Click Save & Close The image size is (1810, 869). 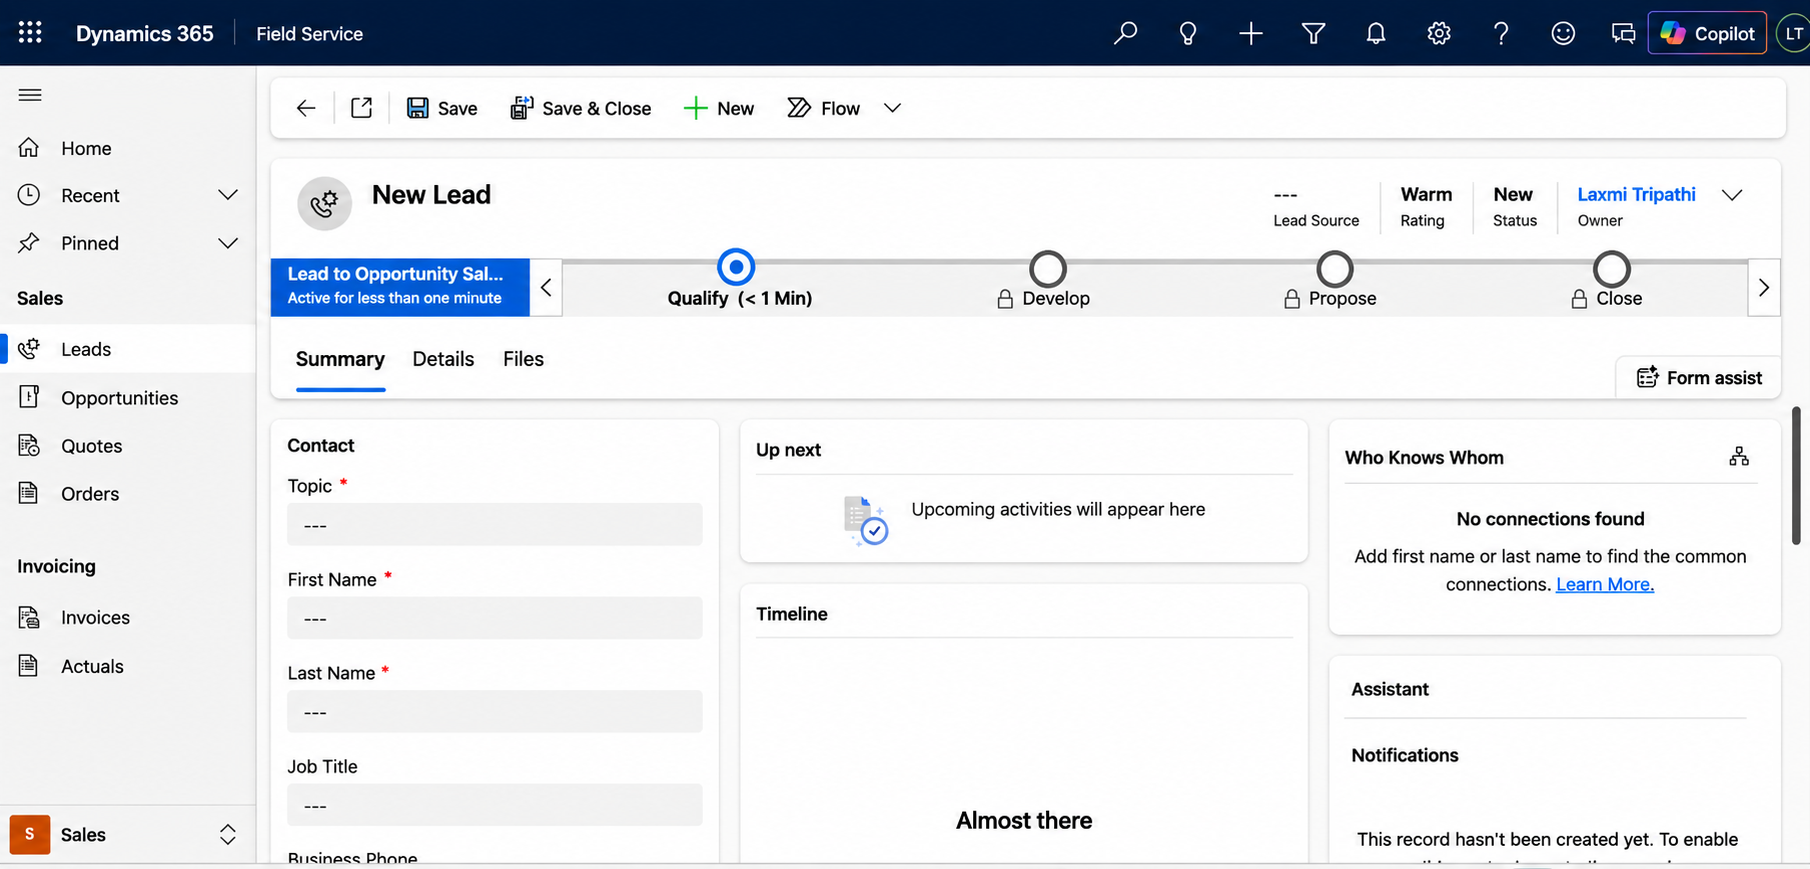[x=581, y=108]
